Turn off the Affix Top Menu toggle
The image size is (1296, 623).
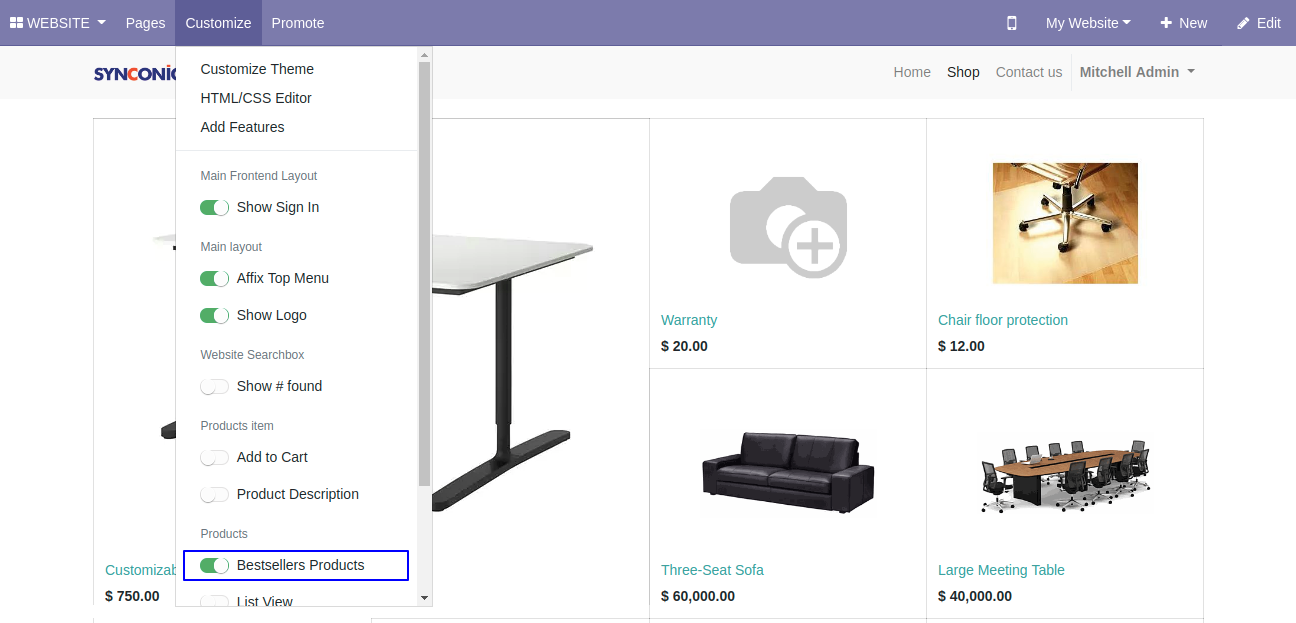(215, 279)
